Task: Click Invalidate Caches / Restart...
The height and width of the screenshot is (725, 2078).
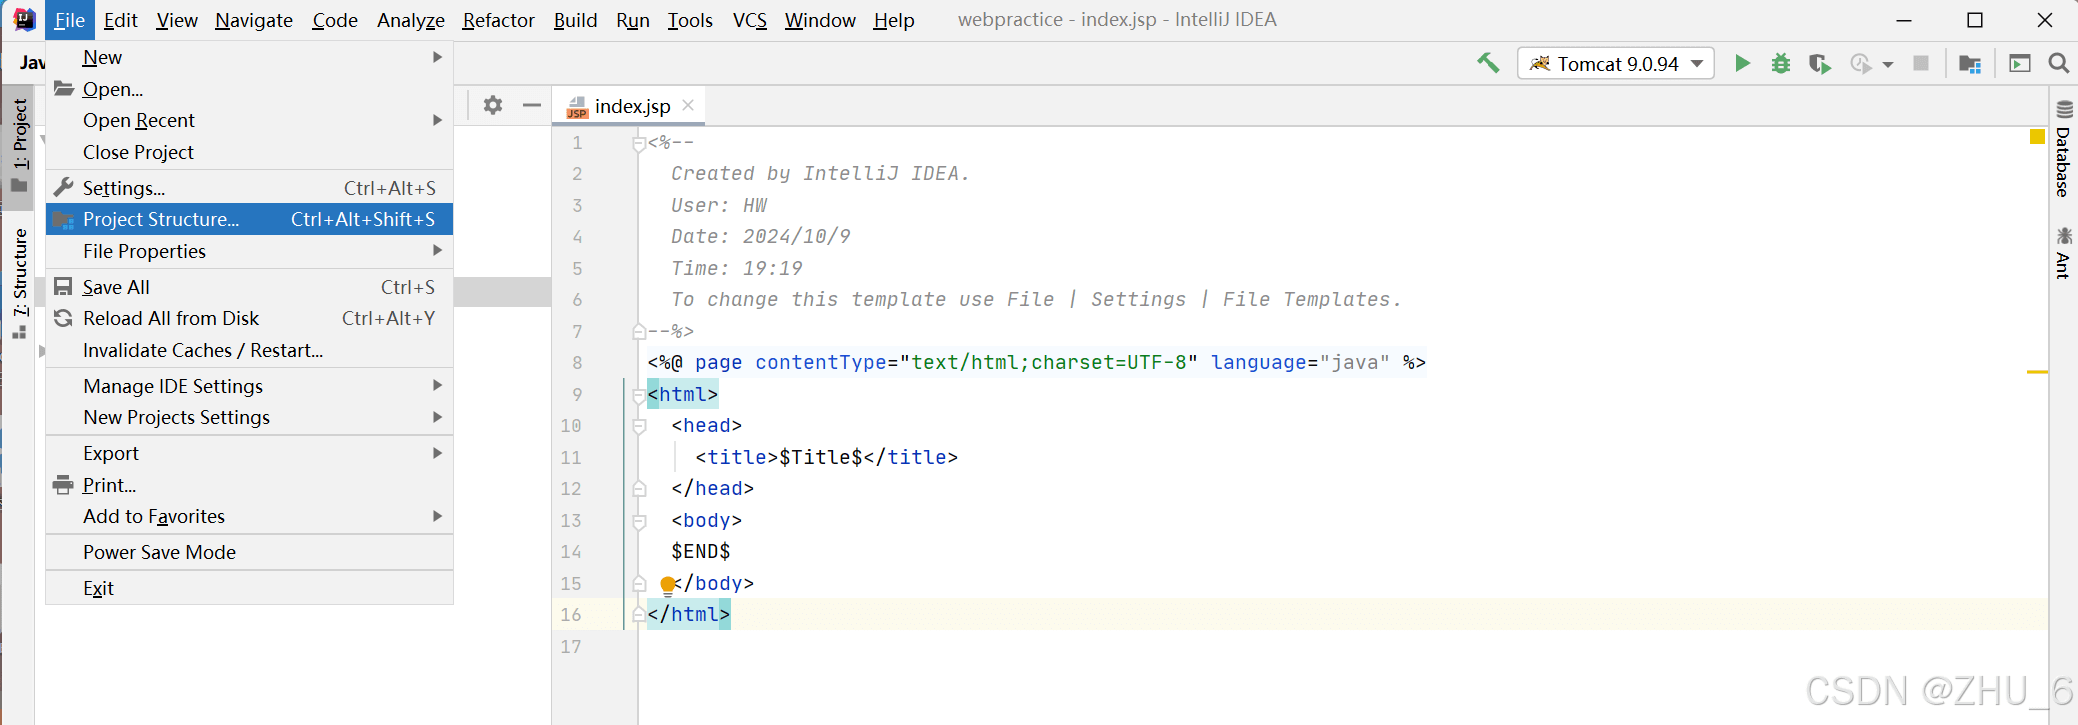Action: [x=203, y=350]
